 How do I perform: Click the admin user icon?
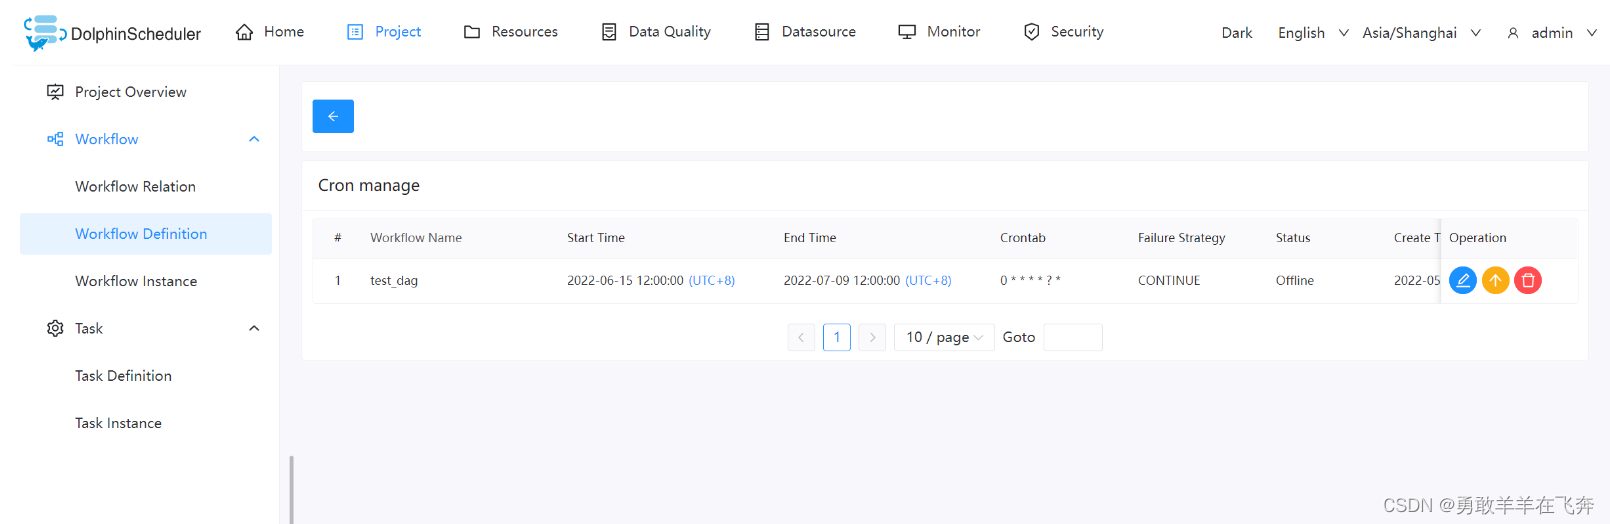pos(1513,33)
